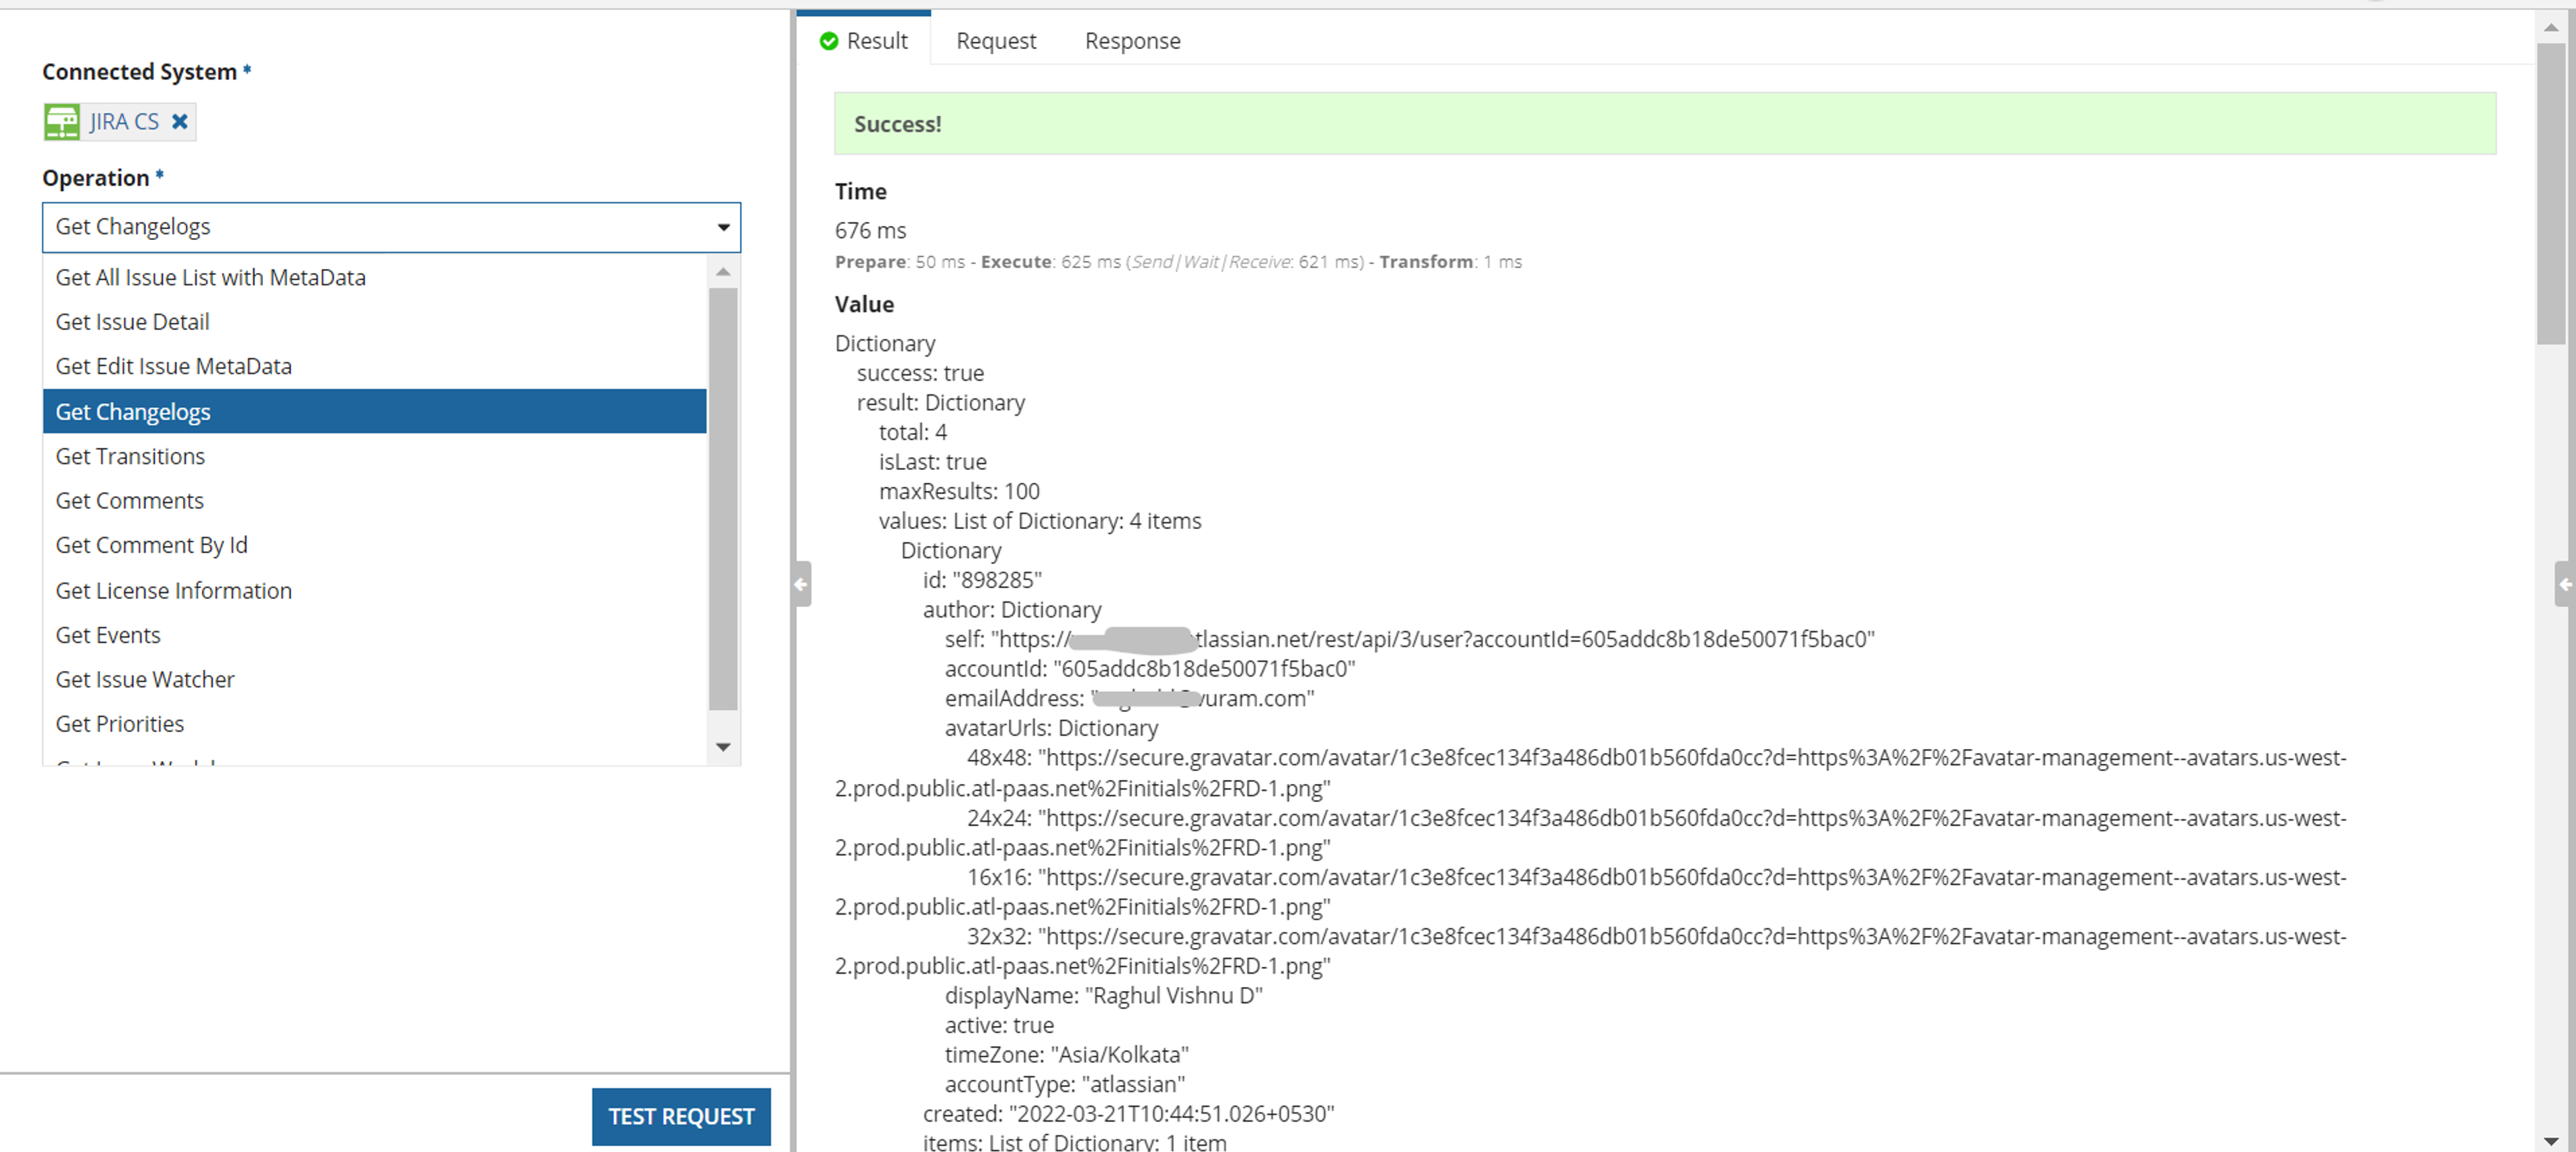This screenshot has height=1152, width=2576.
Task: Click the result pane vertical scrollbar thumb
Action: pos(2551,193)
